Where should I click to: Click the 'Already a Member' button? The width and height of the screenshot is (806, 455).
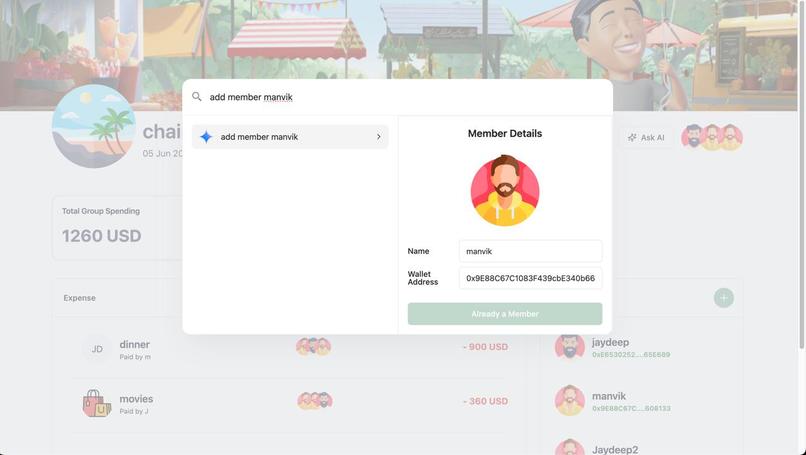pos(505,314)
